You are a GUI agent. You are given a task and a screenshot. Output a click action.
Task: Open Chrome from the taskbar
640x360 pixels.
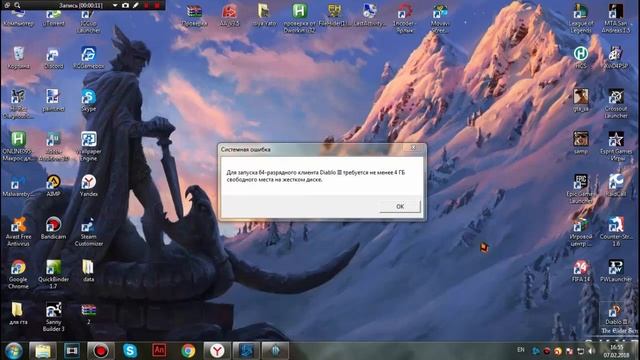(x=188, y=351)
